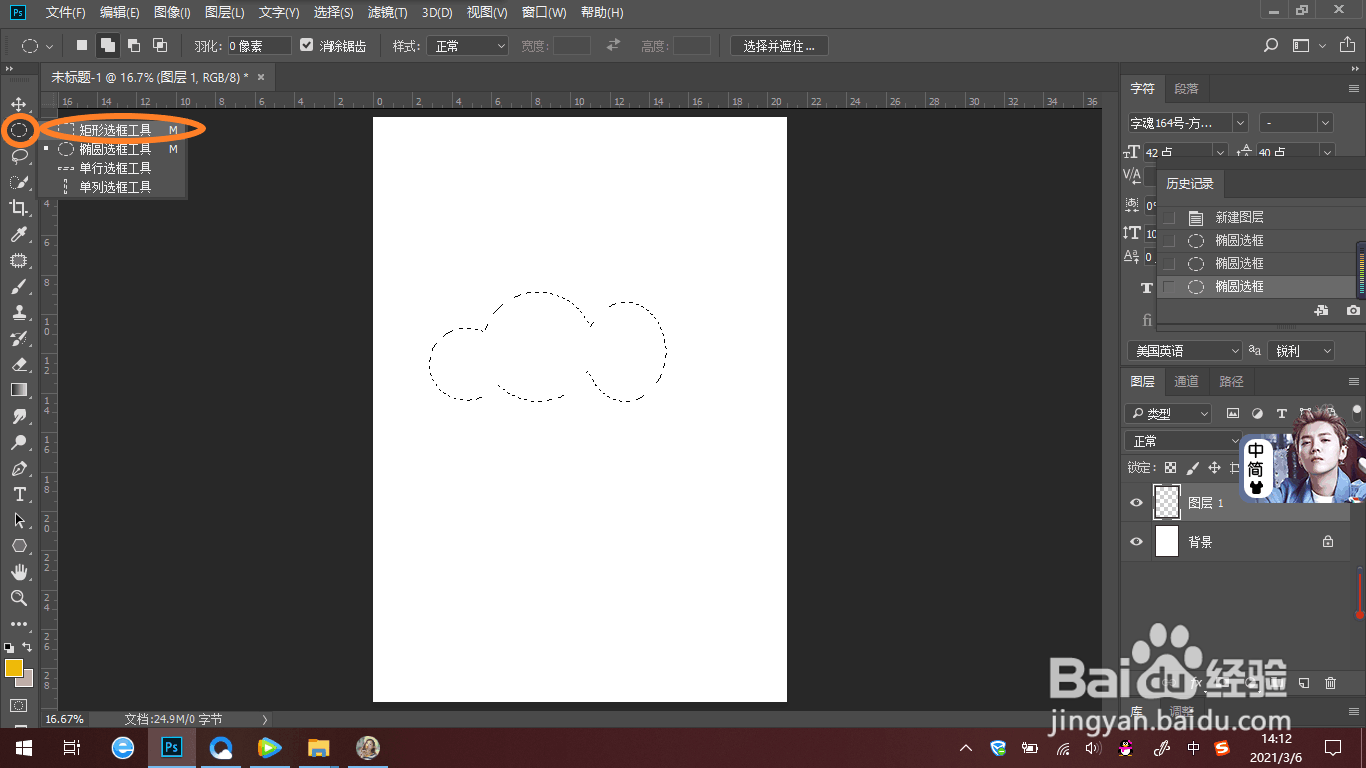Viewport: 1366px width, 768px height.
Task: Select the Polygon shape tool
Action: pyautogui.click(x=18, y=546)
